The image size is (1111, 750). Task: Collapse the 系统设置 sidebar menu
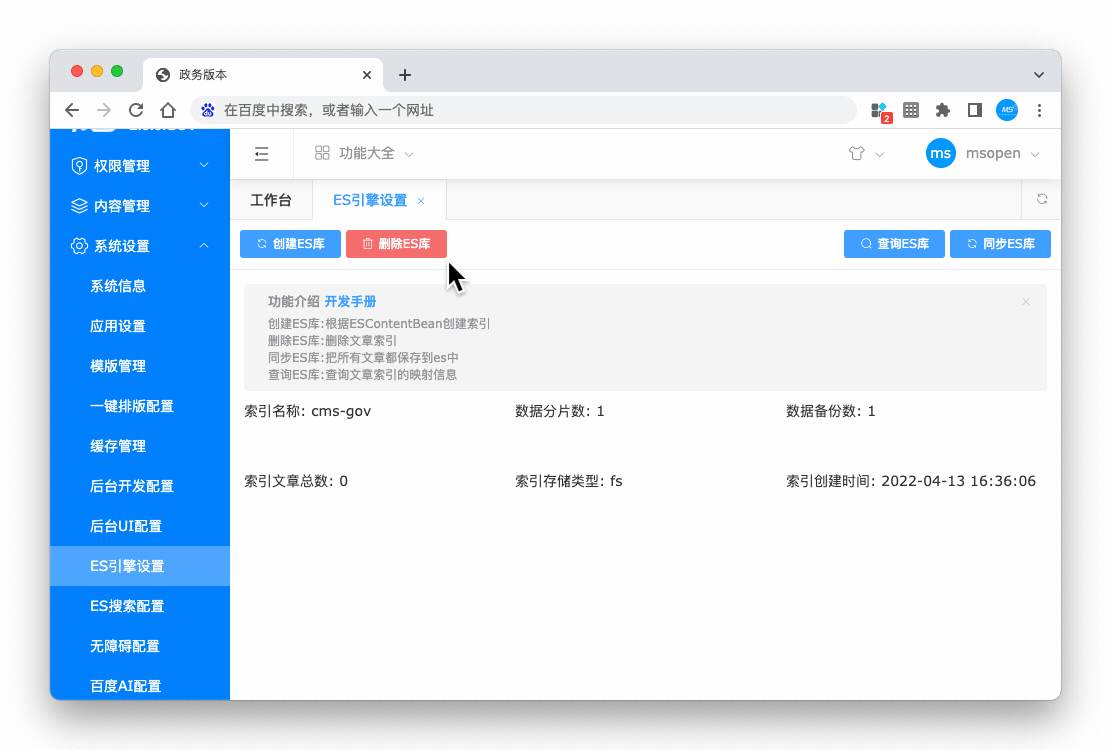pos(140,246)
